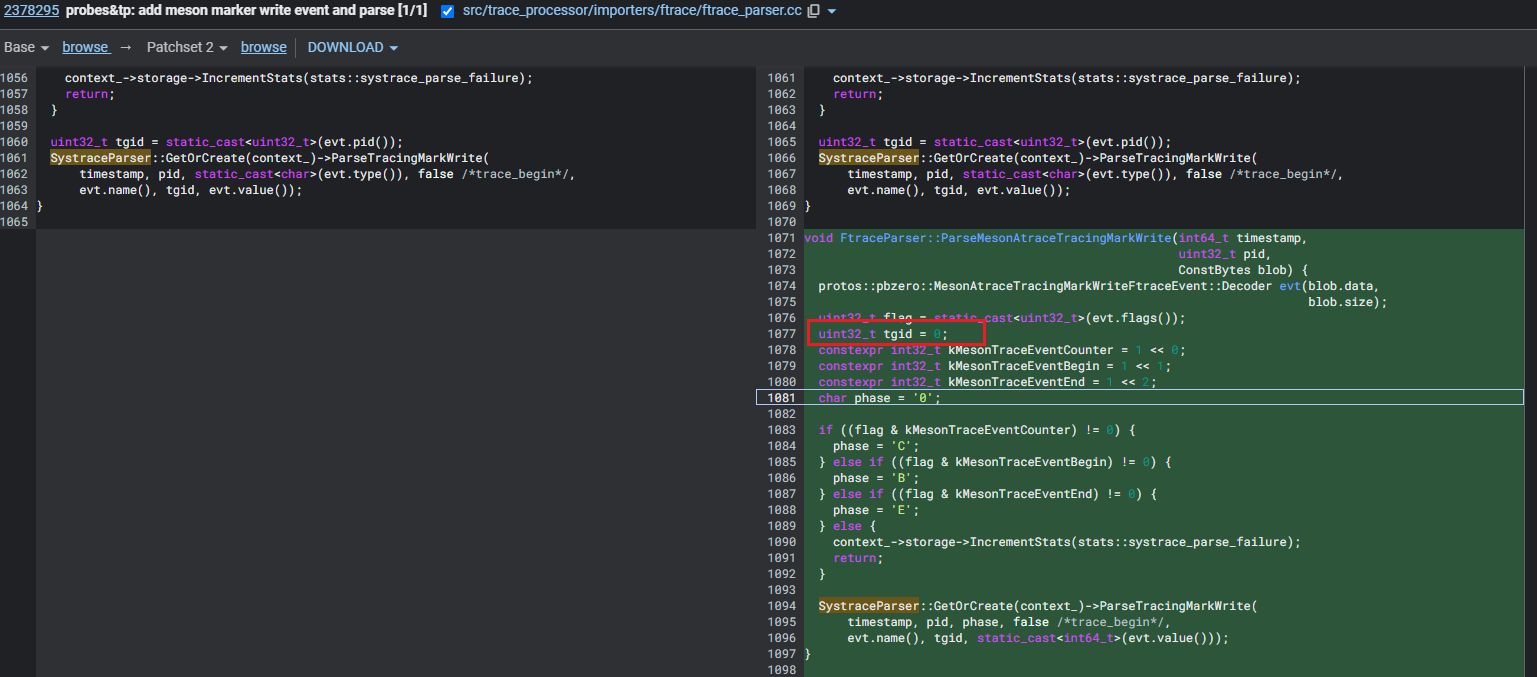
Task: Expand the DOWNLOAD menu
Action: coord(352,47)
